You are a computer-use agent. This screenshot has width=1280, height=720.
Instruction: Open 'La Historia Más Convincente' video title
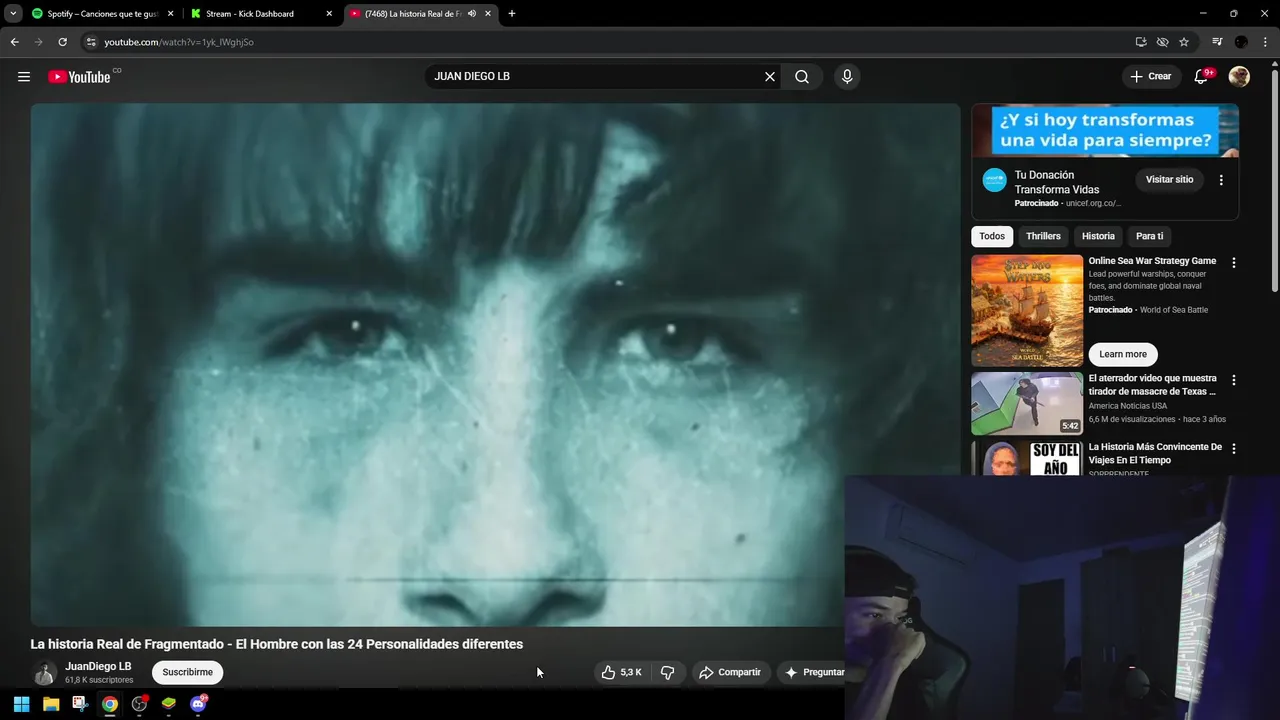point(1155,454)
